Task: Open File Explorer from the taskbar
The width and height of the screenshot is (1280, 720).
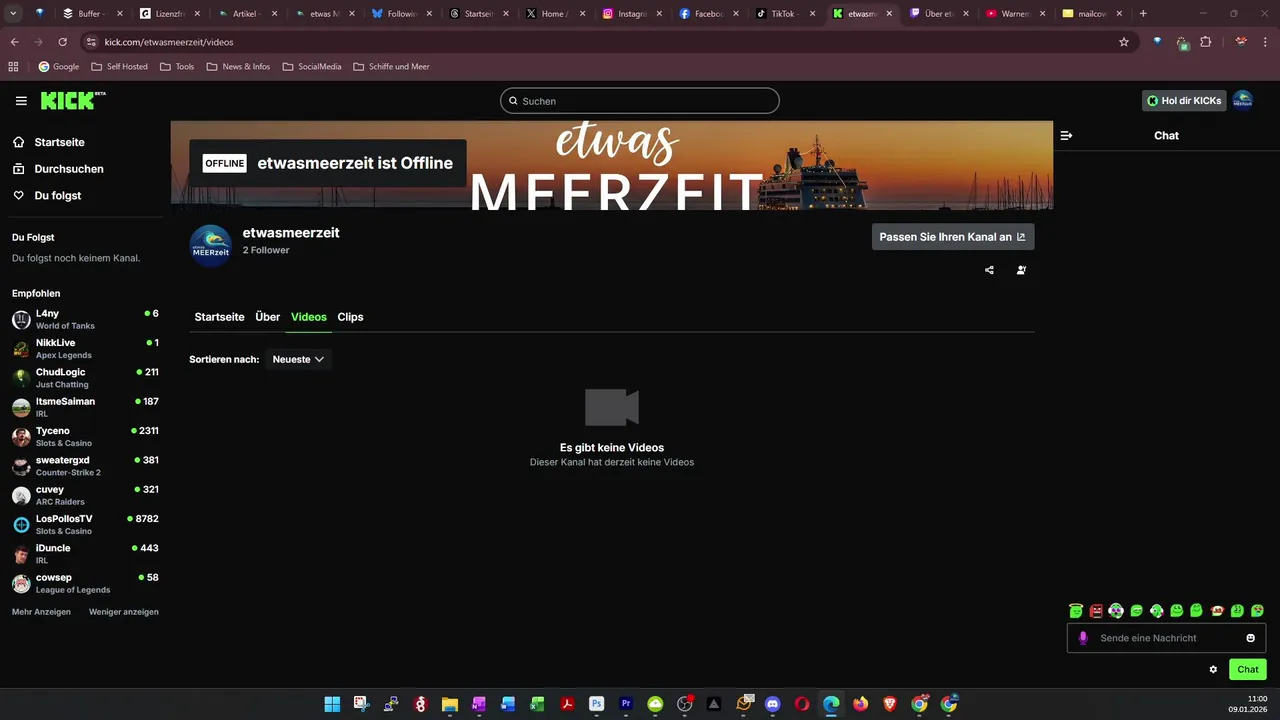Action: (449, 704)
